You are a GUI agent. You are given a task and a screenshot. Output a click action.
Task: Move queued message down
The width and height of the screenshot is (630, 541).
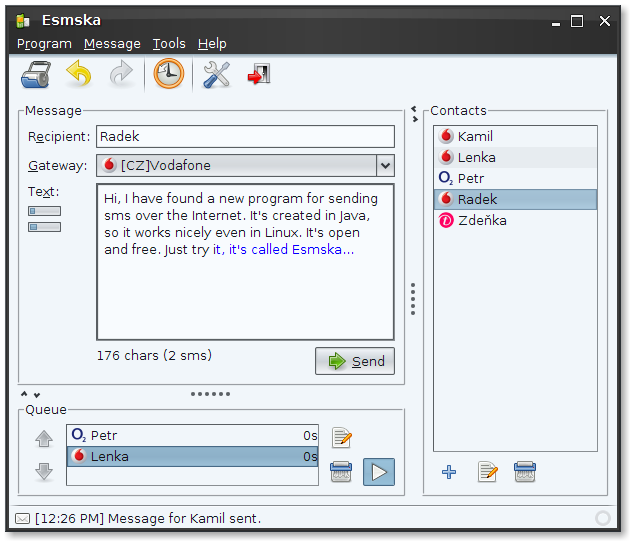click(x=44, y=471)
